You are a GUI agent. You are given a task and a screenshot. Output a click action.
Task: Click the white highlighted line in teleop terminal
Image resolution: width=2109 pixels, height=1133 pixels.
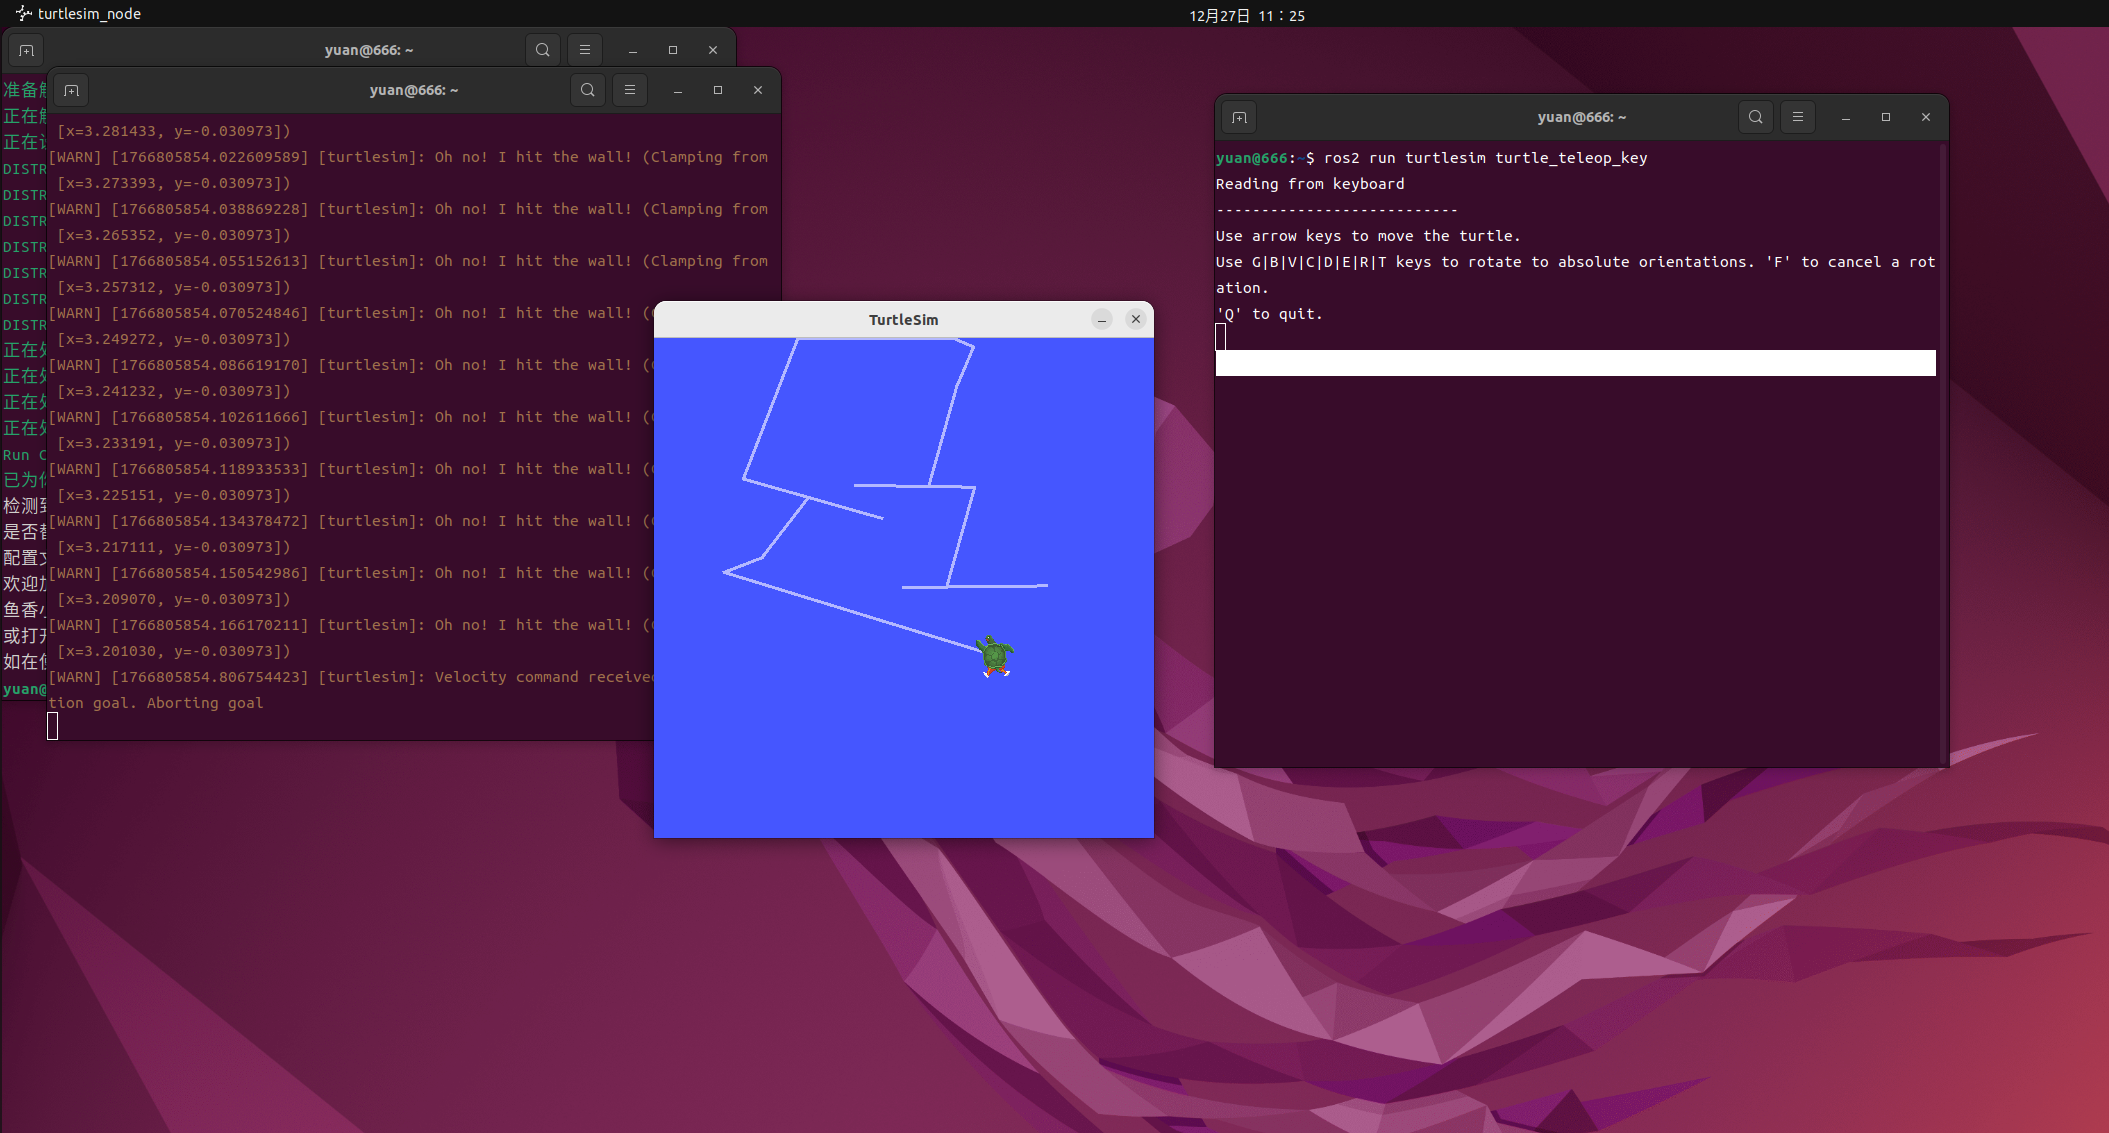1575,363
